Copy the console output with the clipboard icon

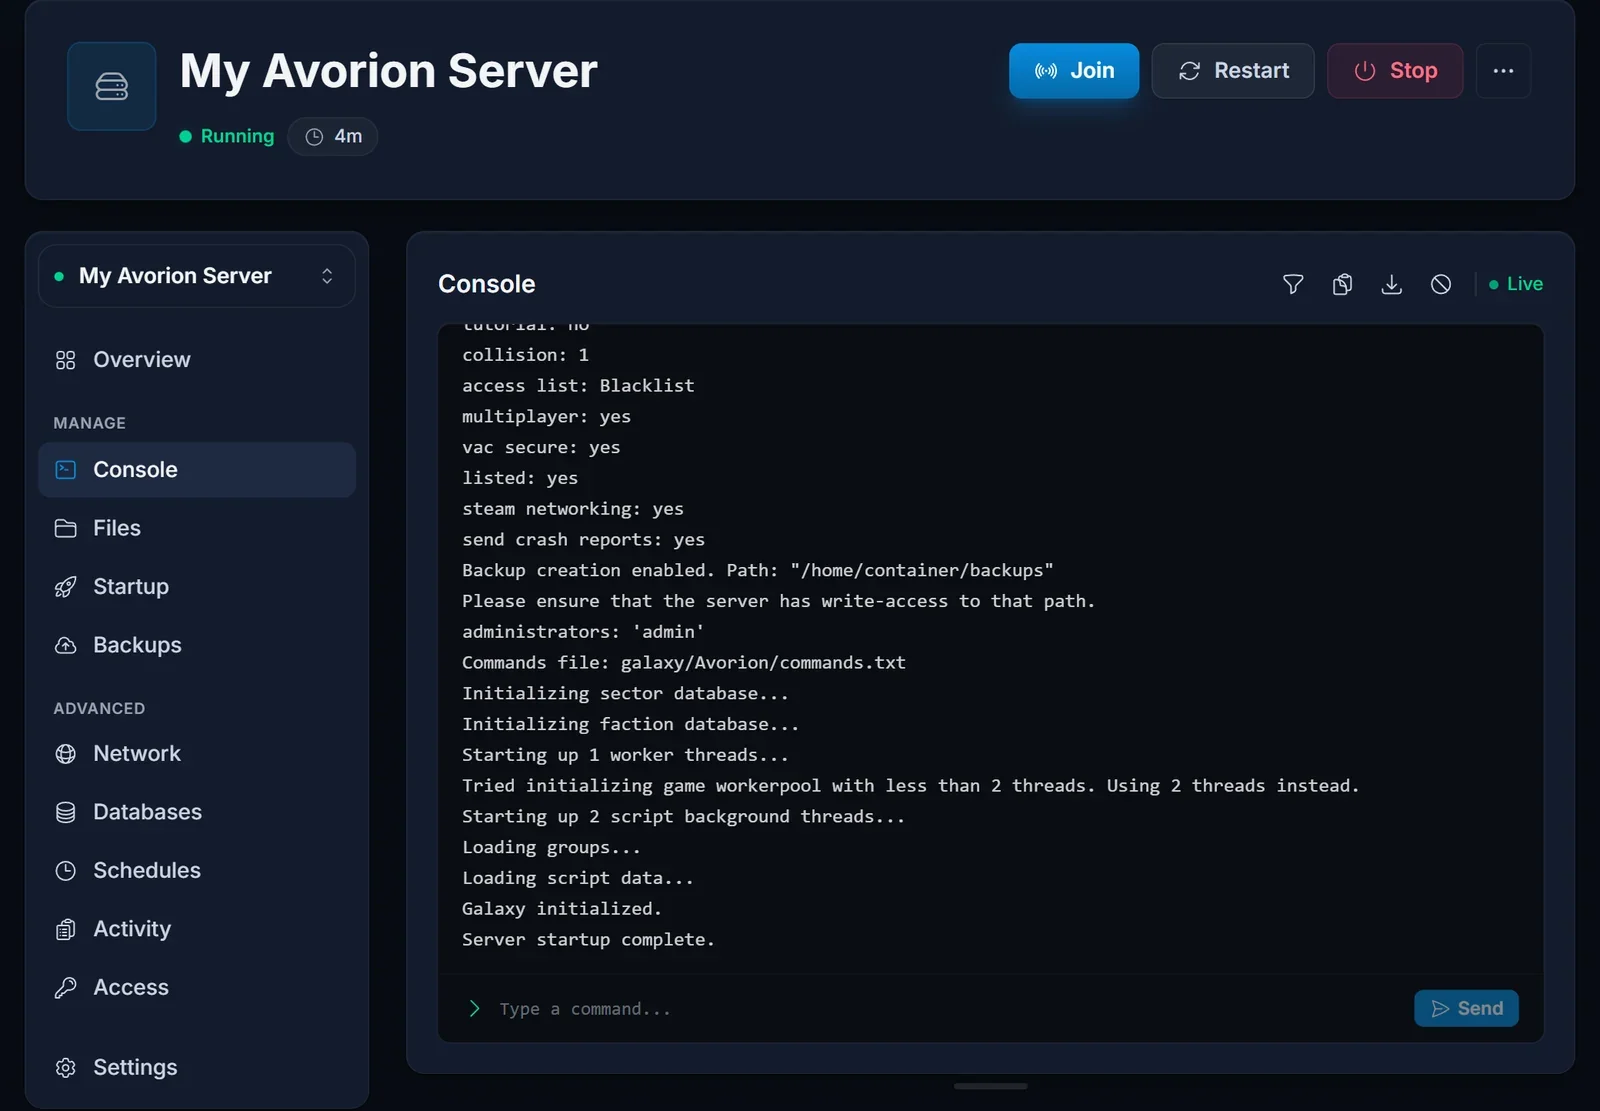point(1342,284)
